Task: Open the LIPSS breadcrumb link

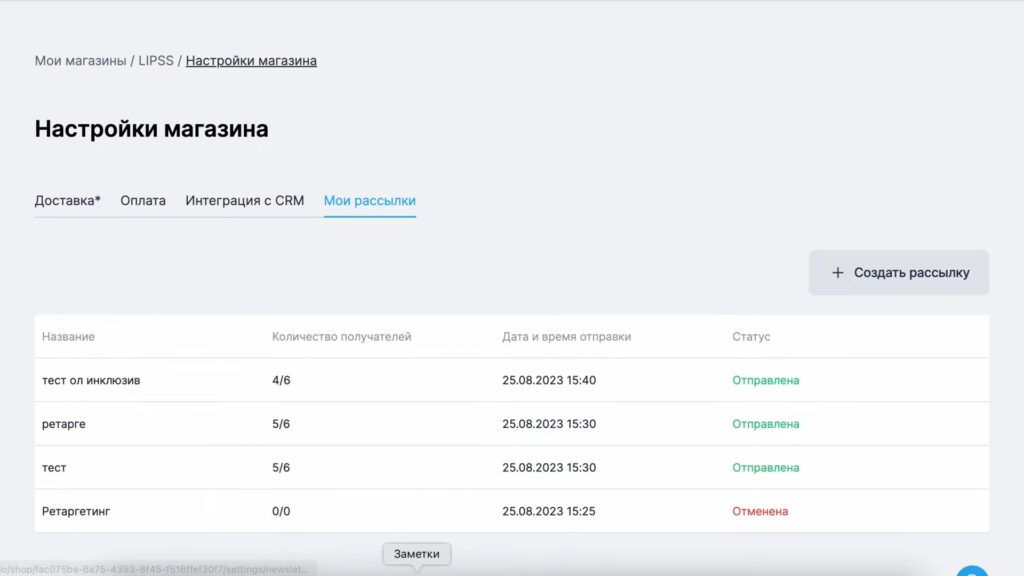Action: coord(156,61)
